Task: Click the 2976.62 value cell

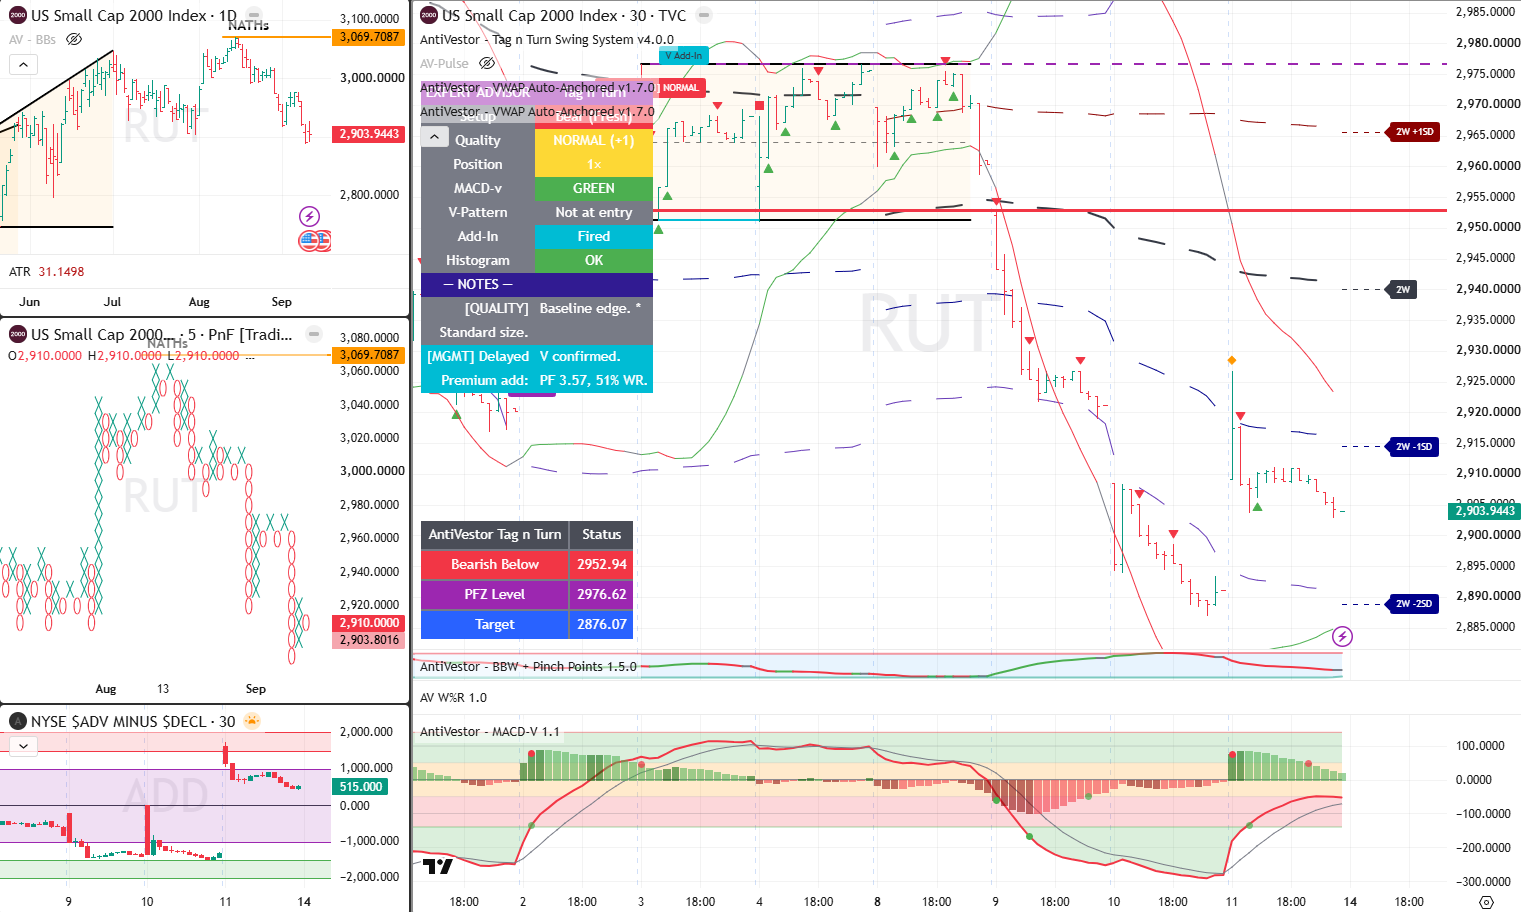Action: point(602,594)
